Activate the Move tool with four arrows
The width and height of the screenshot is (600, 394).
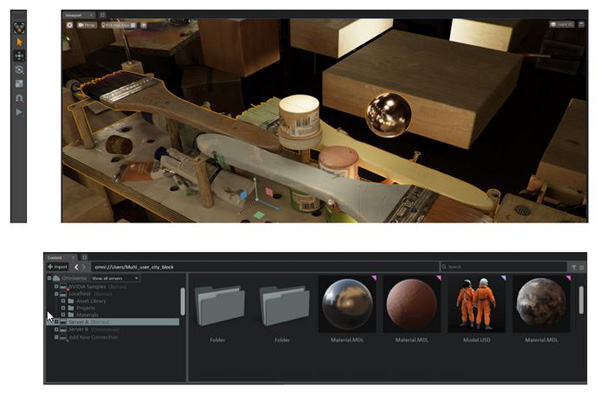coord(19,56)
